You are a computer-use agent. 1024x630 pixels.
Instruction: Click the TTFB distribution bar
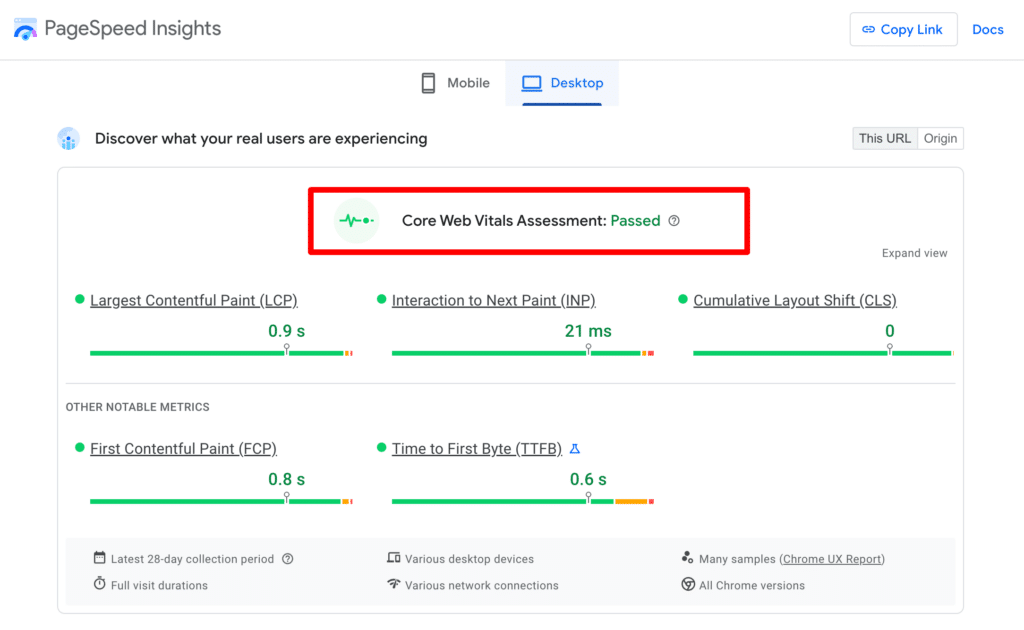click(x=522, y=501)
